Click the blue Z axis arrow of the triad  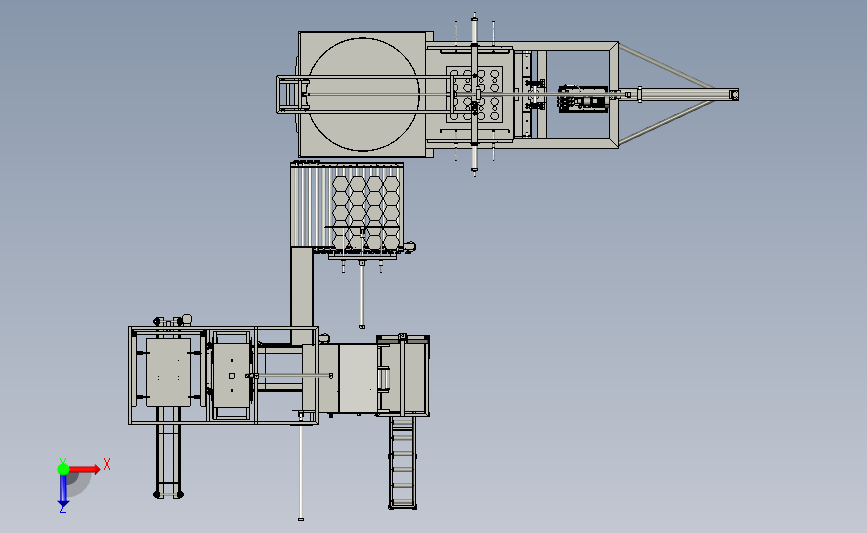coord(63,490)
